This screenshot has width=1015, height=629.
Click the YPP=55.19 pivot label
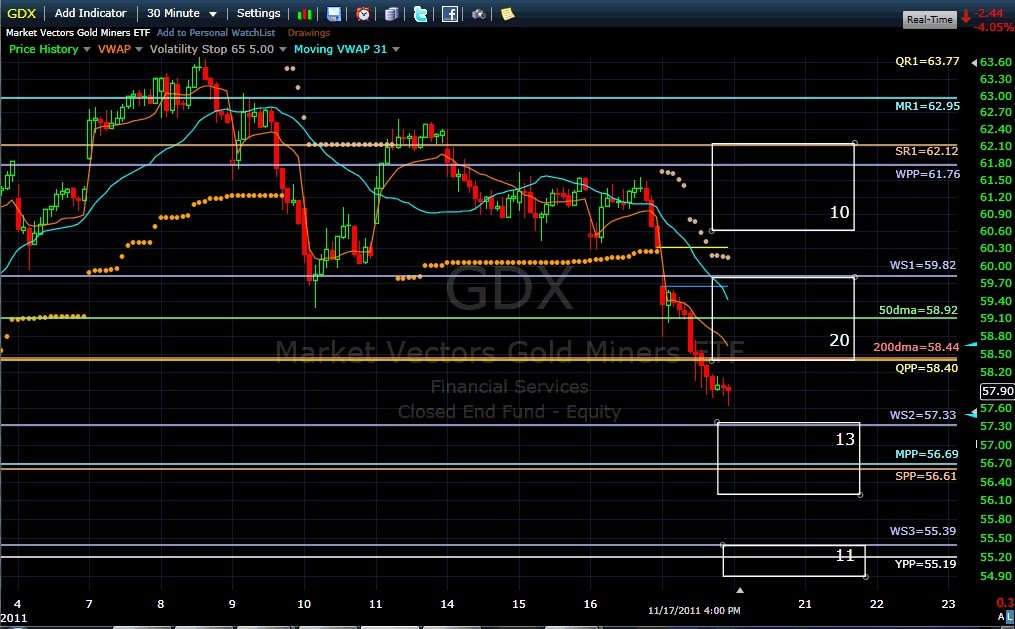coord(925,564)
